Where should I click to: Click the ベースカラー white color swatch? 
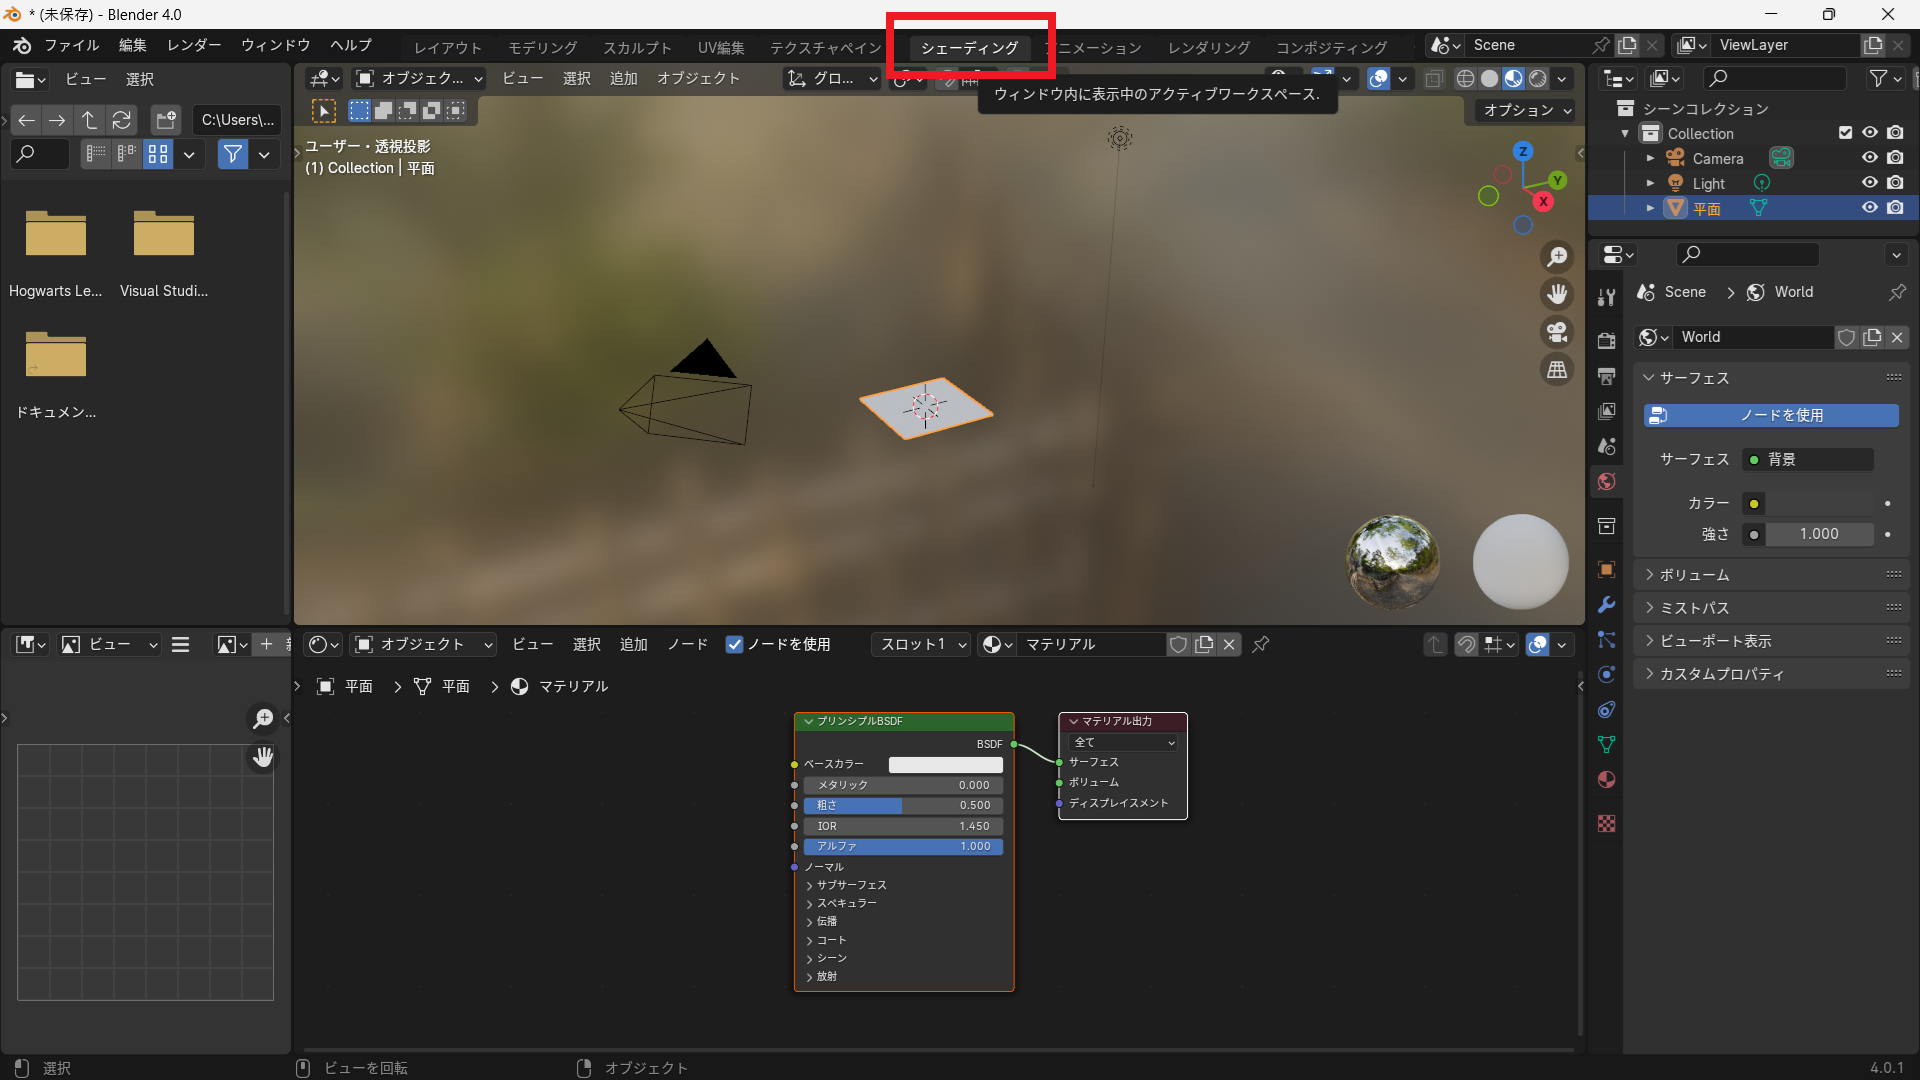click(945, 764)
